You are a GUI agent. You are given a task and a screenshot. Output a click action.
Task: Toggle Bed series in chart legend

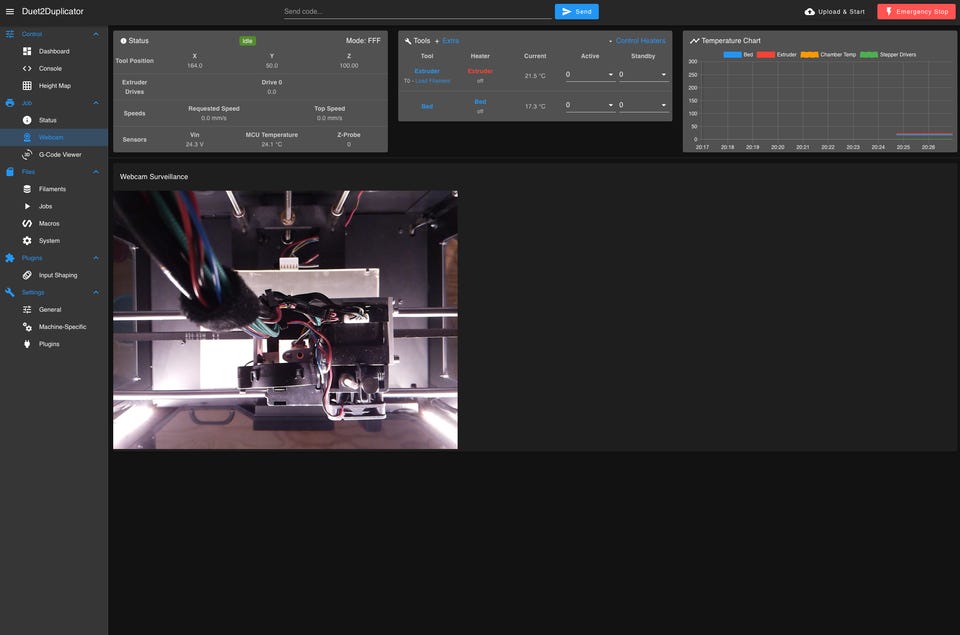point(732,54)
